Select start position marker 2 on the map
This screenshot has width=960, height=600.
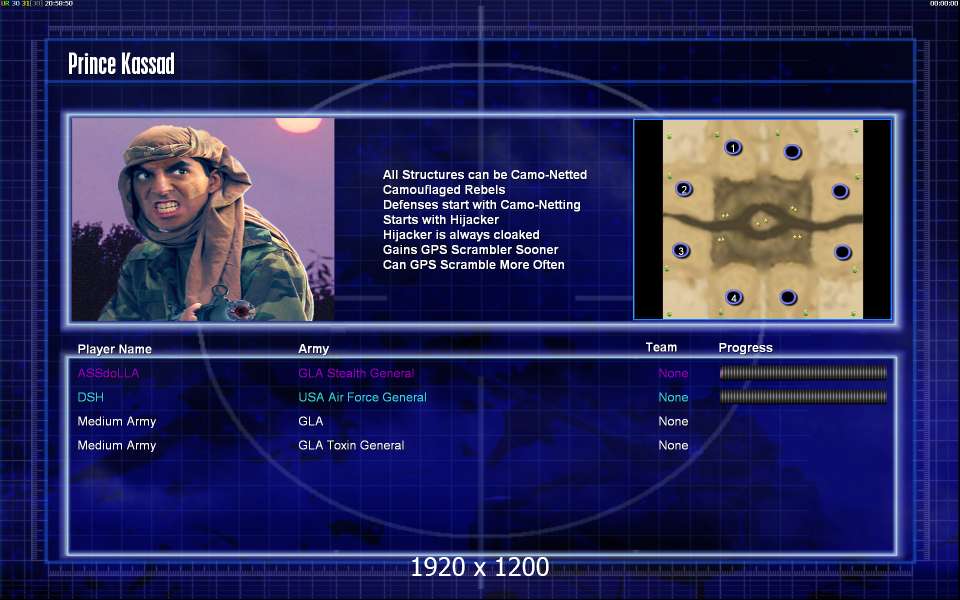[x=684, y=189]
